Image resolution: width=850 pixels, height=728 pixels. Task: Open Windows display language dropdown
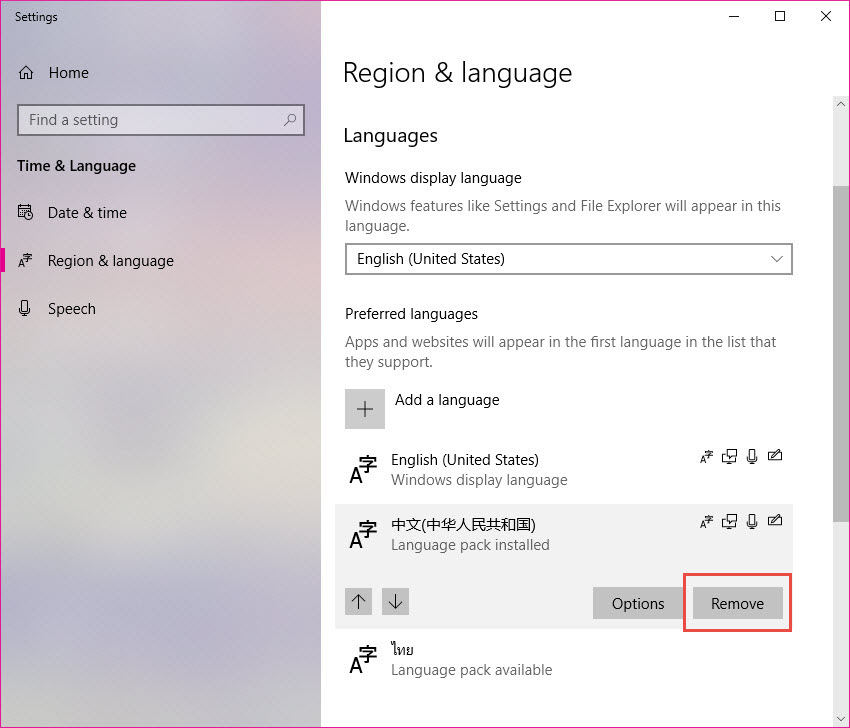click(x=568, y=259)
